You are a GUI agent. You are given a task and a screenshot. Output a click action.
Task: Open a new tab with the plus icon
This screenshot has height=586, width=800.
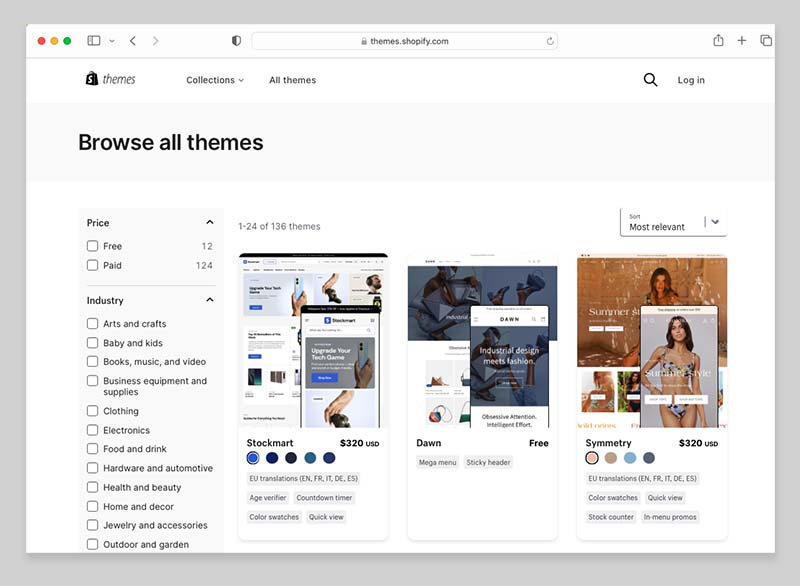[742, 40]
